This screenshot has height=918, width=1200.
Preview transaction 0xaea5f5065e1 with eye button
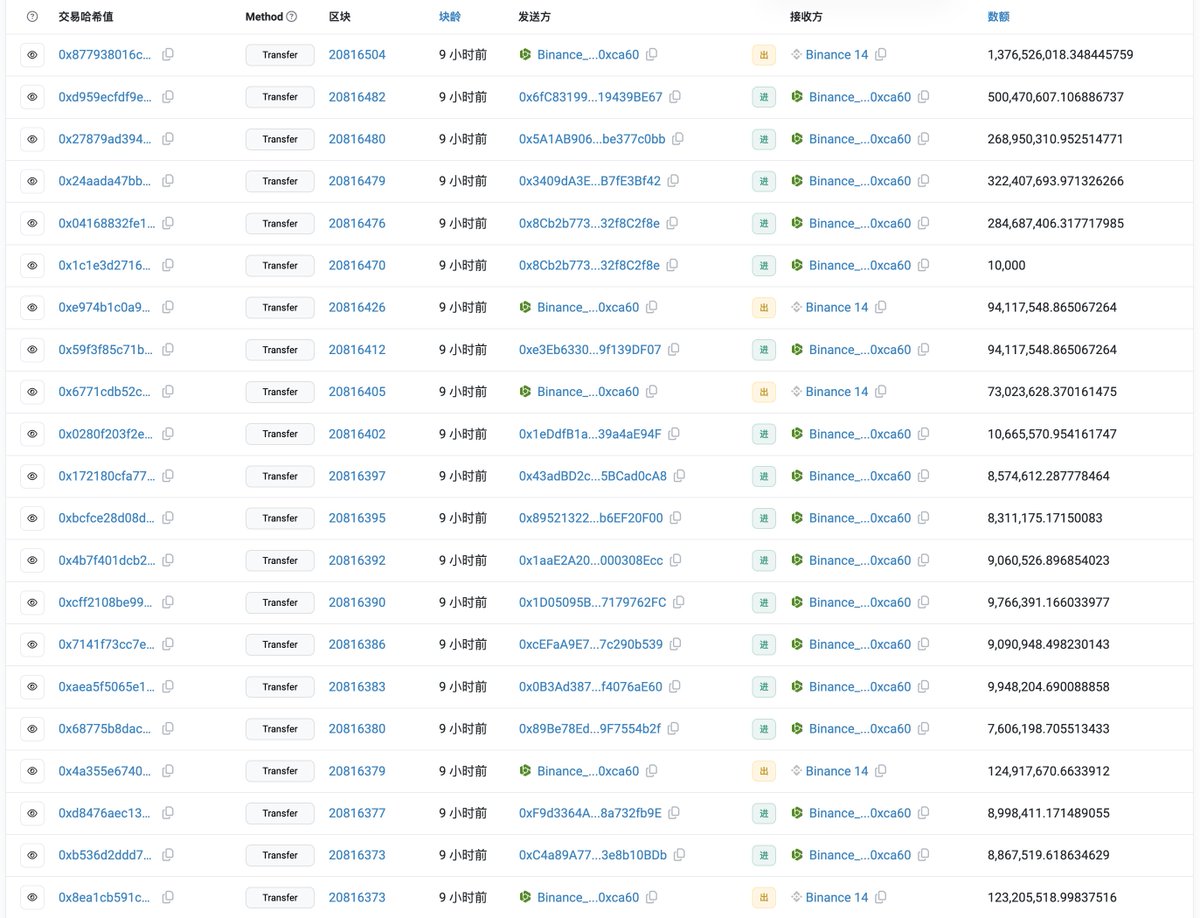pos(32,687)
